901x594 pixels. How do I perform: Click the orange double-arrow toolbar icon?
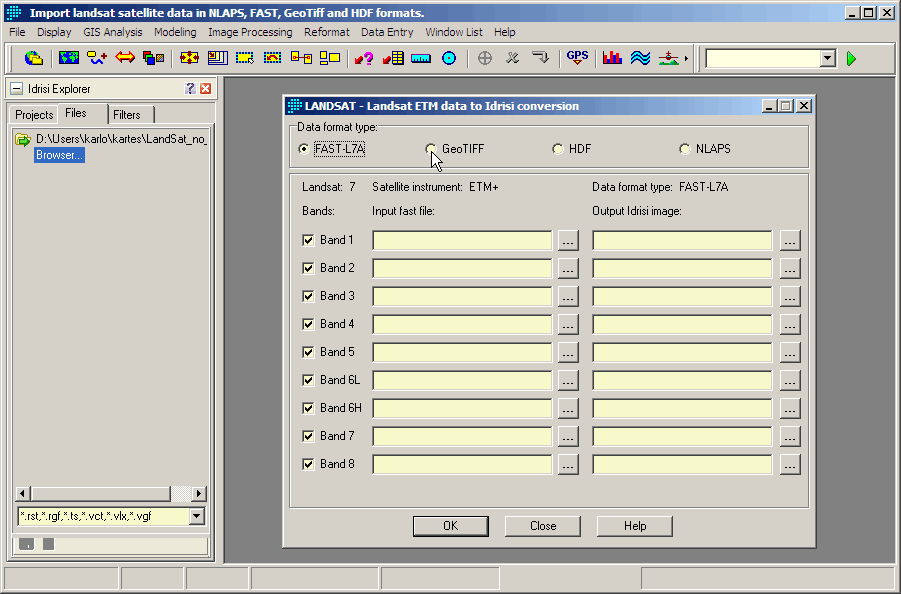125,57
